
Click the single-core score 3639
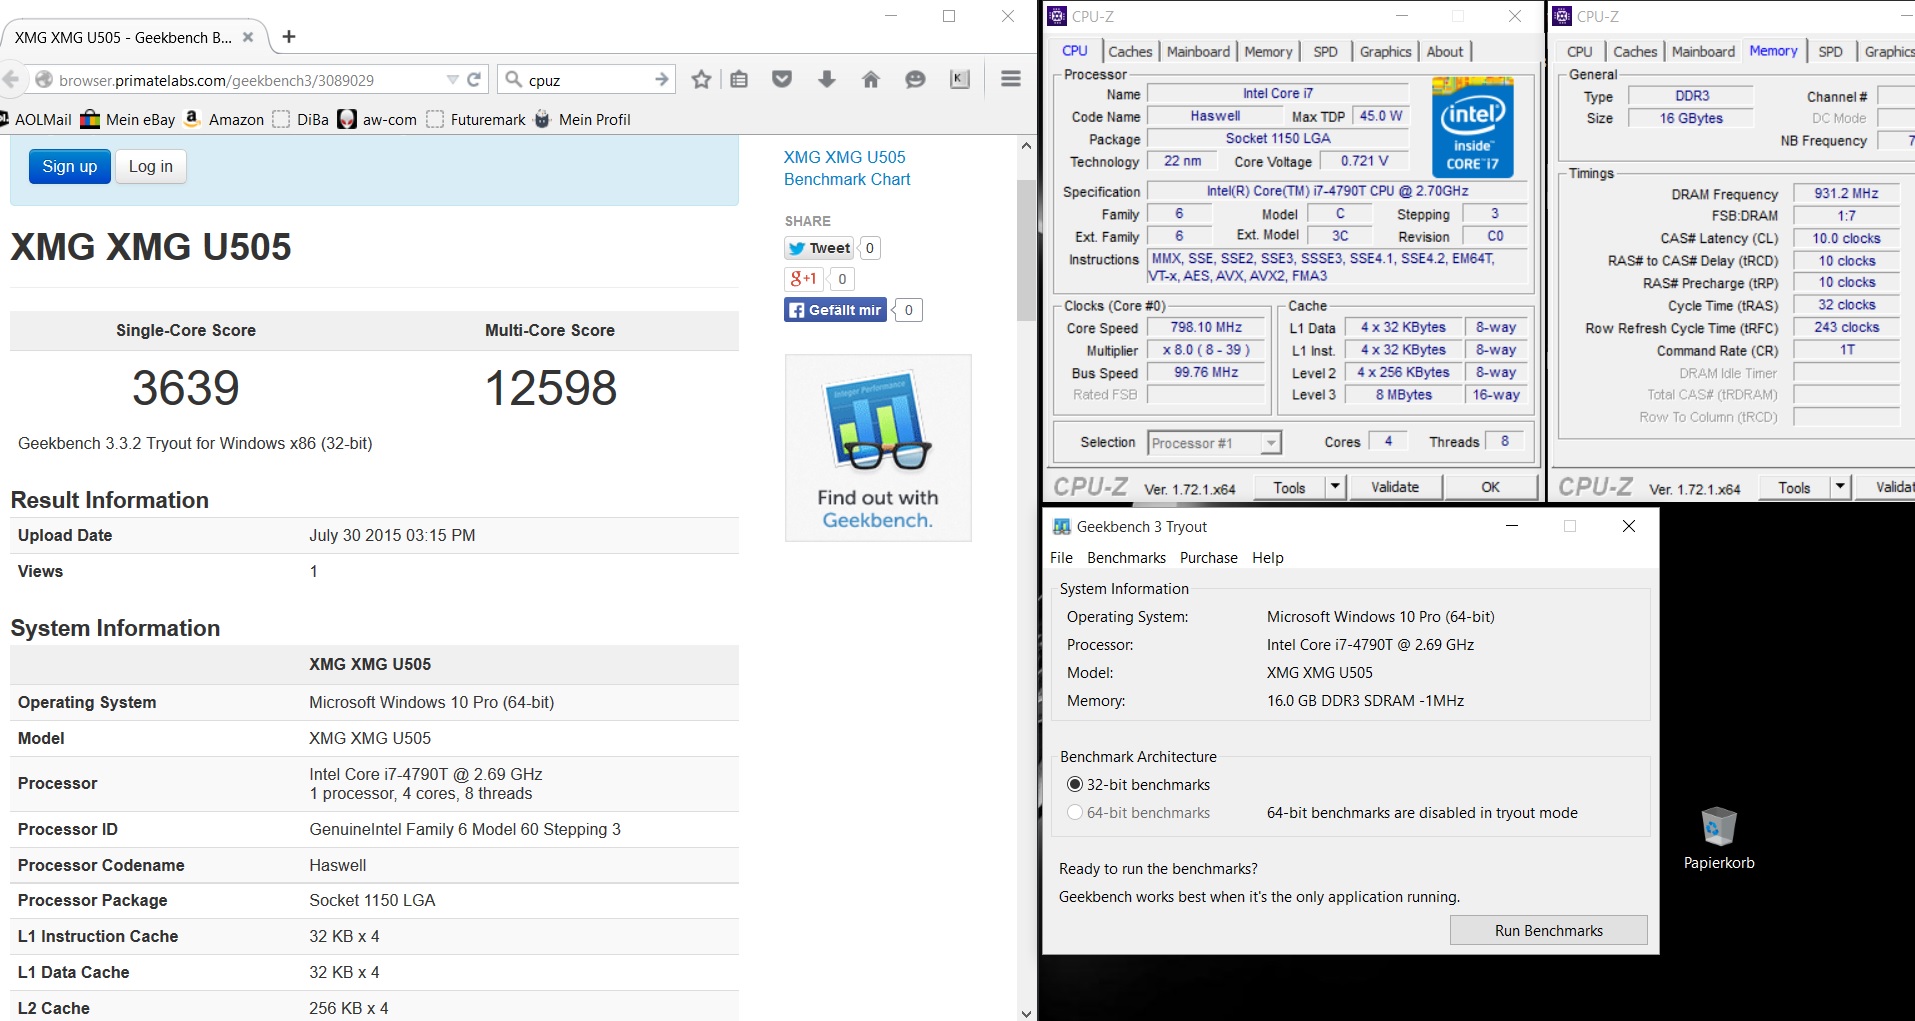(186, 388)
